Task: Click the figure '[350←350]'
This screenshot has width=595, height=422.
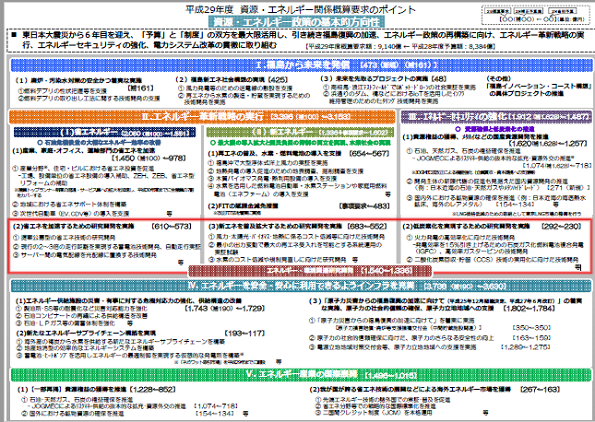Action: click(x=531, y=328)
